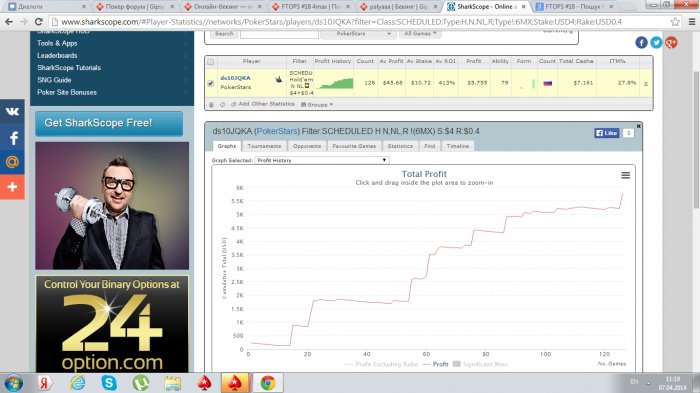Open the round Twitter icon at top right
The width and height of the screenshot is (700, 393).
[656, 42]
